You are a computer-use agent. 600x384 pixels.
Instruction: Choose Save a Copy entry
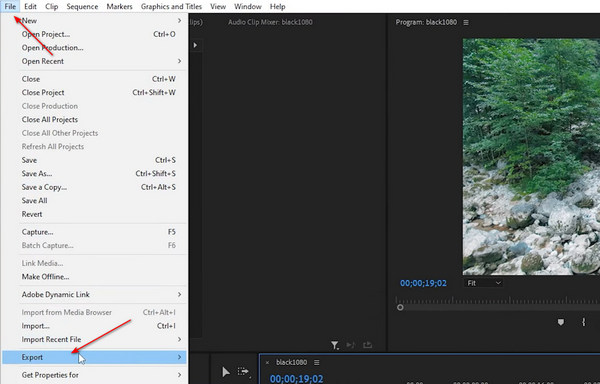(x=94, y=187)
